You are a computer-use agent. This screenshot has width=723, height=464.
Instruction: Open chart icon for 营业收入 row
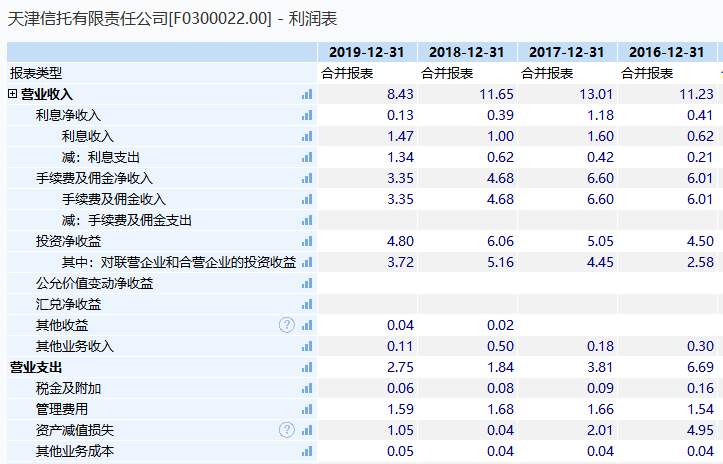pos(307,94)
